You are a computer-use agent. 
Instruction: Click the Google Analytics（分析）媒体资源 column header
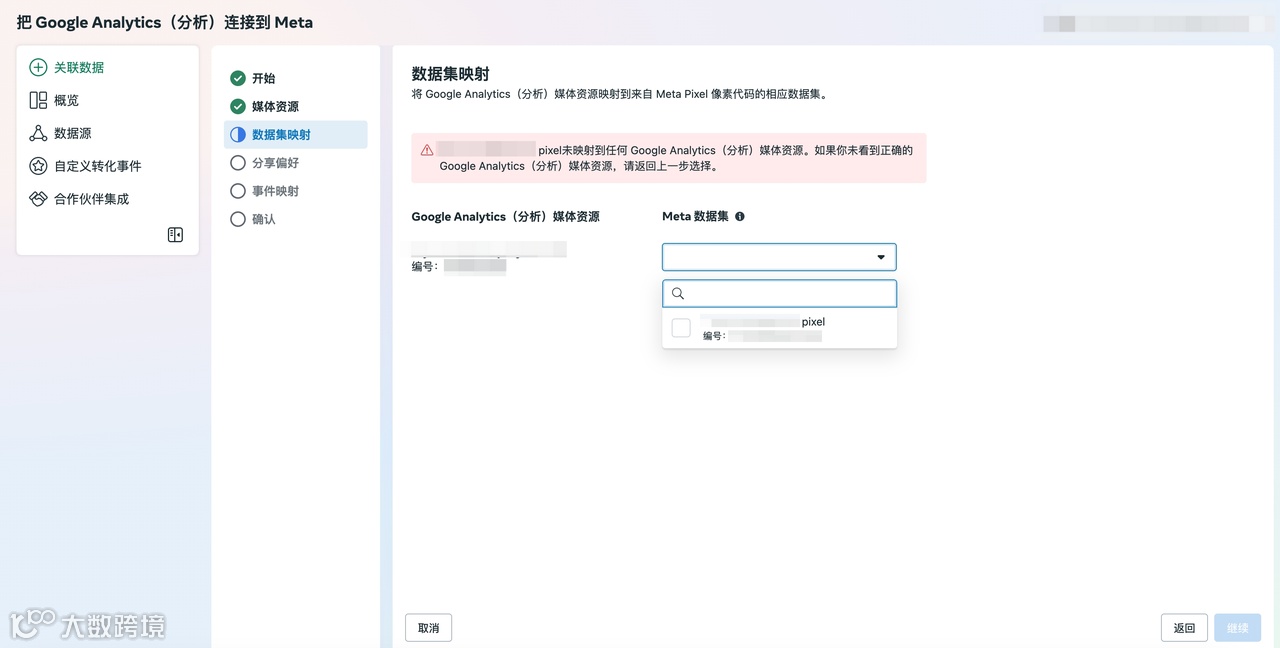(x=506, y=216)
